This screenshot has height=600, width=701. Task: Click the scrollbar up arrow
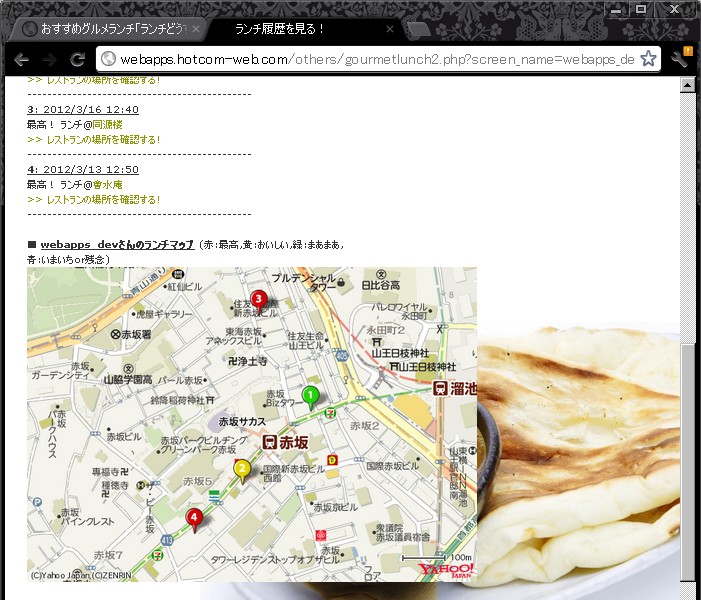tap(688, 86)
